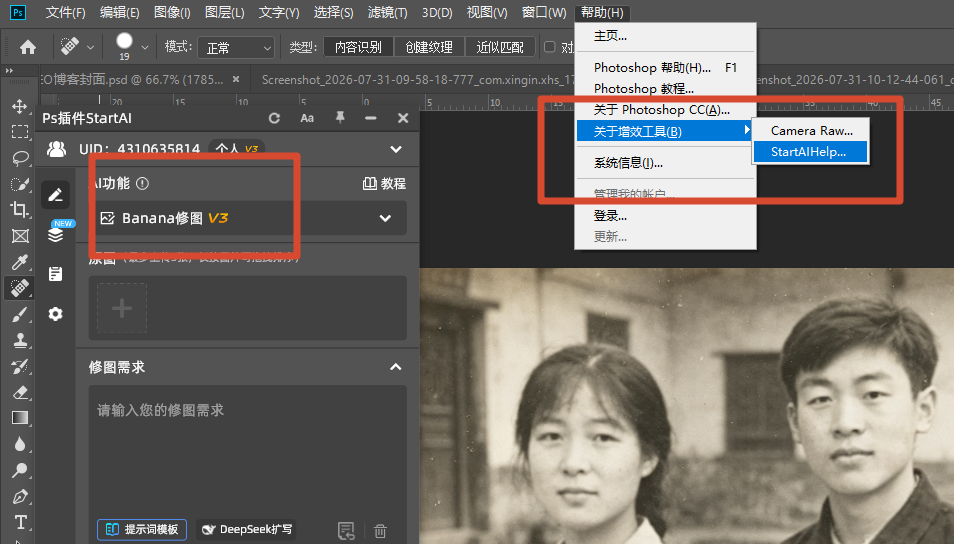Select the Move tool

tap(19, 106)
